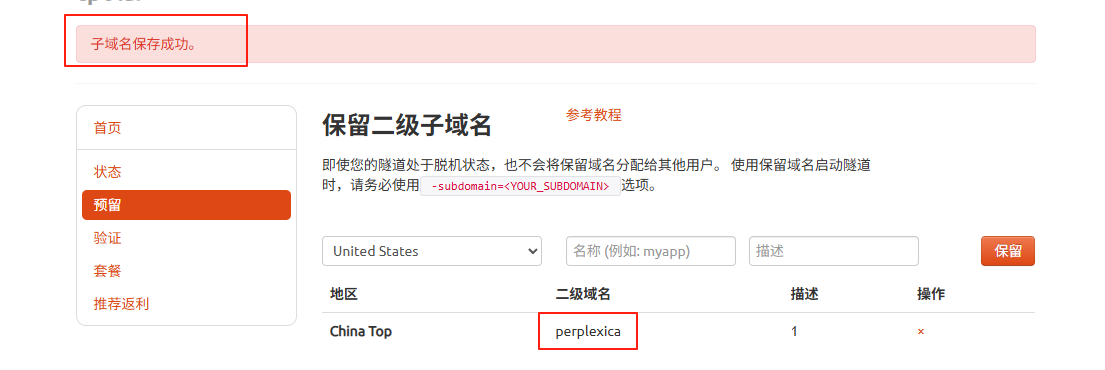This screenshot has height=370, width=1105.
Task: Click the orange 保留 button
Action: [1008, 251]
